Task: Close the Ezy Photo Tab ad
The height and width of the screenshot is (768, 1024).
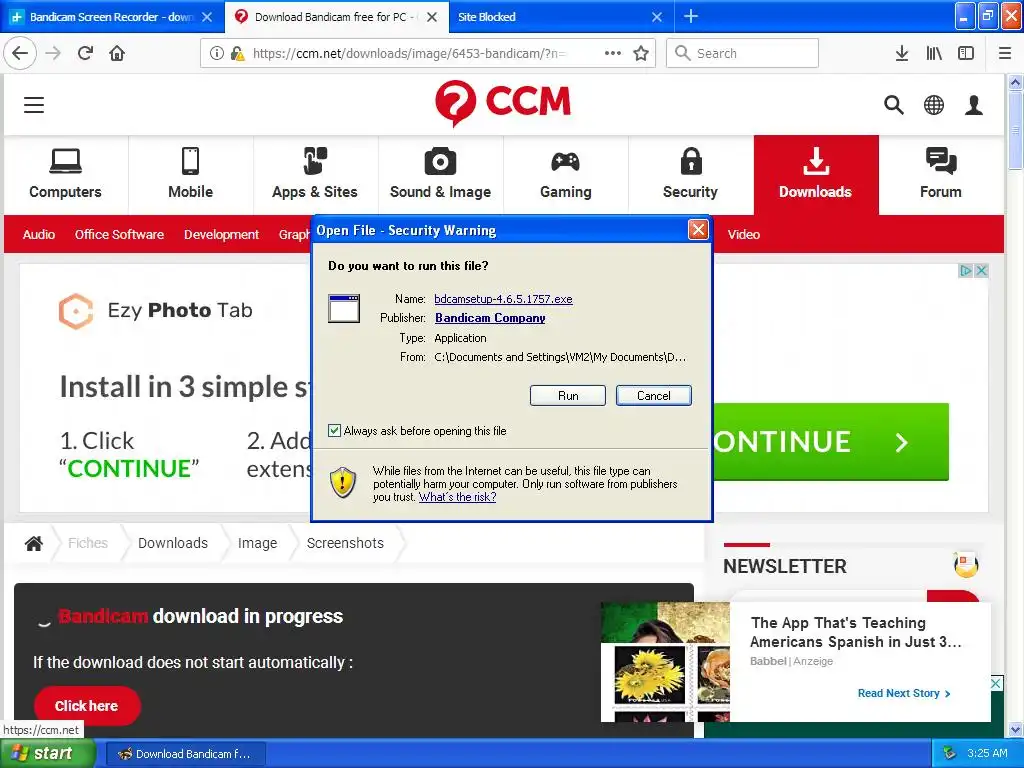Action: [981, 270]
